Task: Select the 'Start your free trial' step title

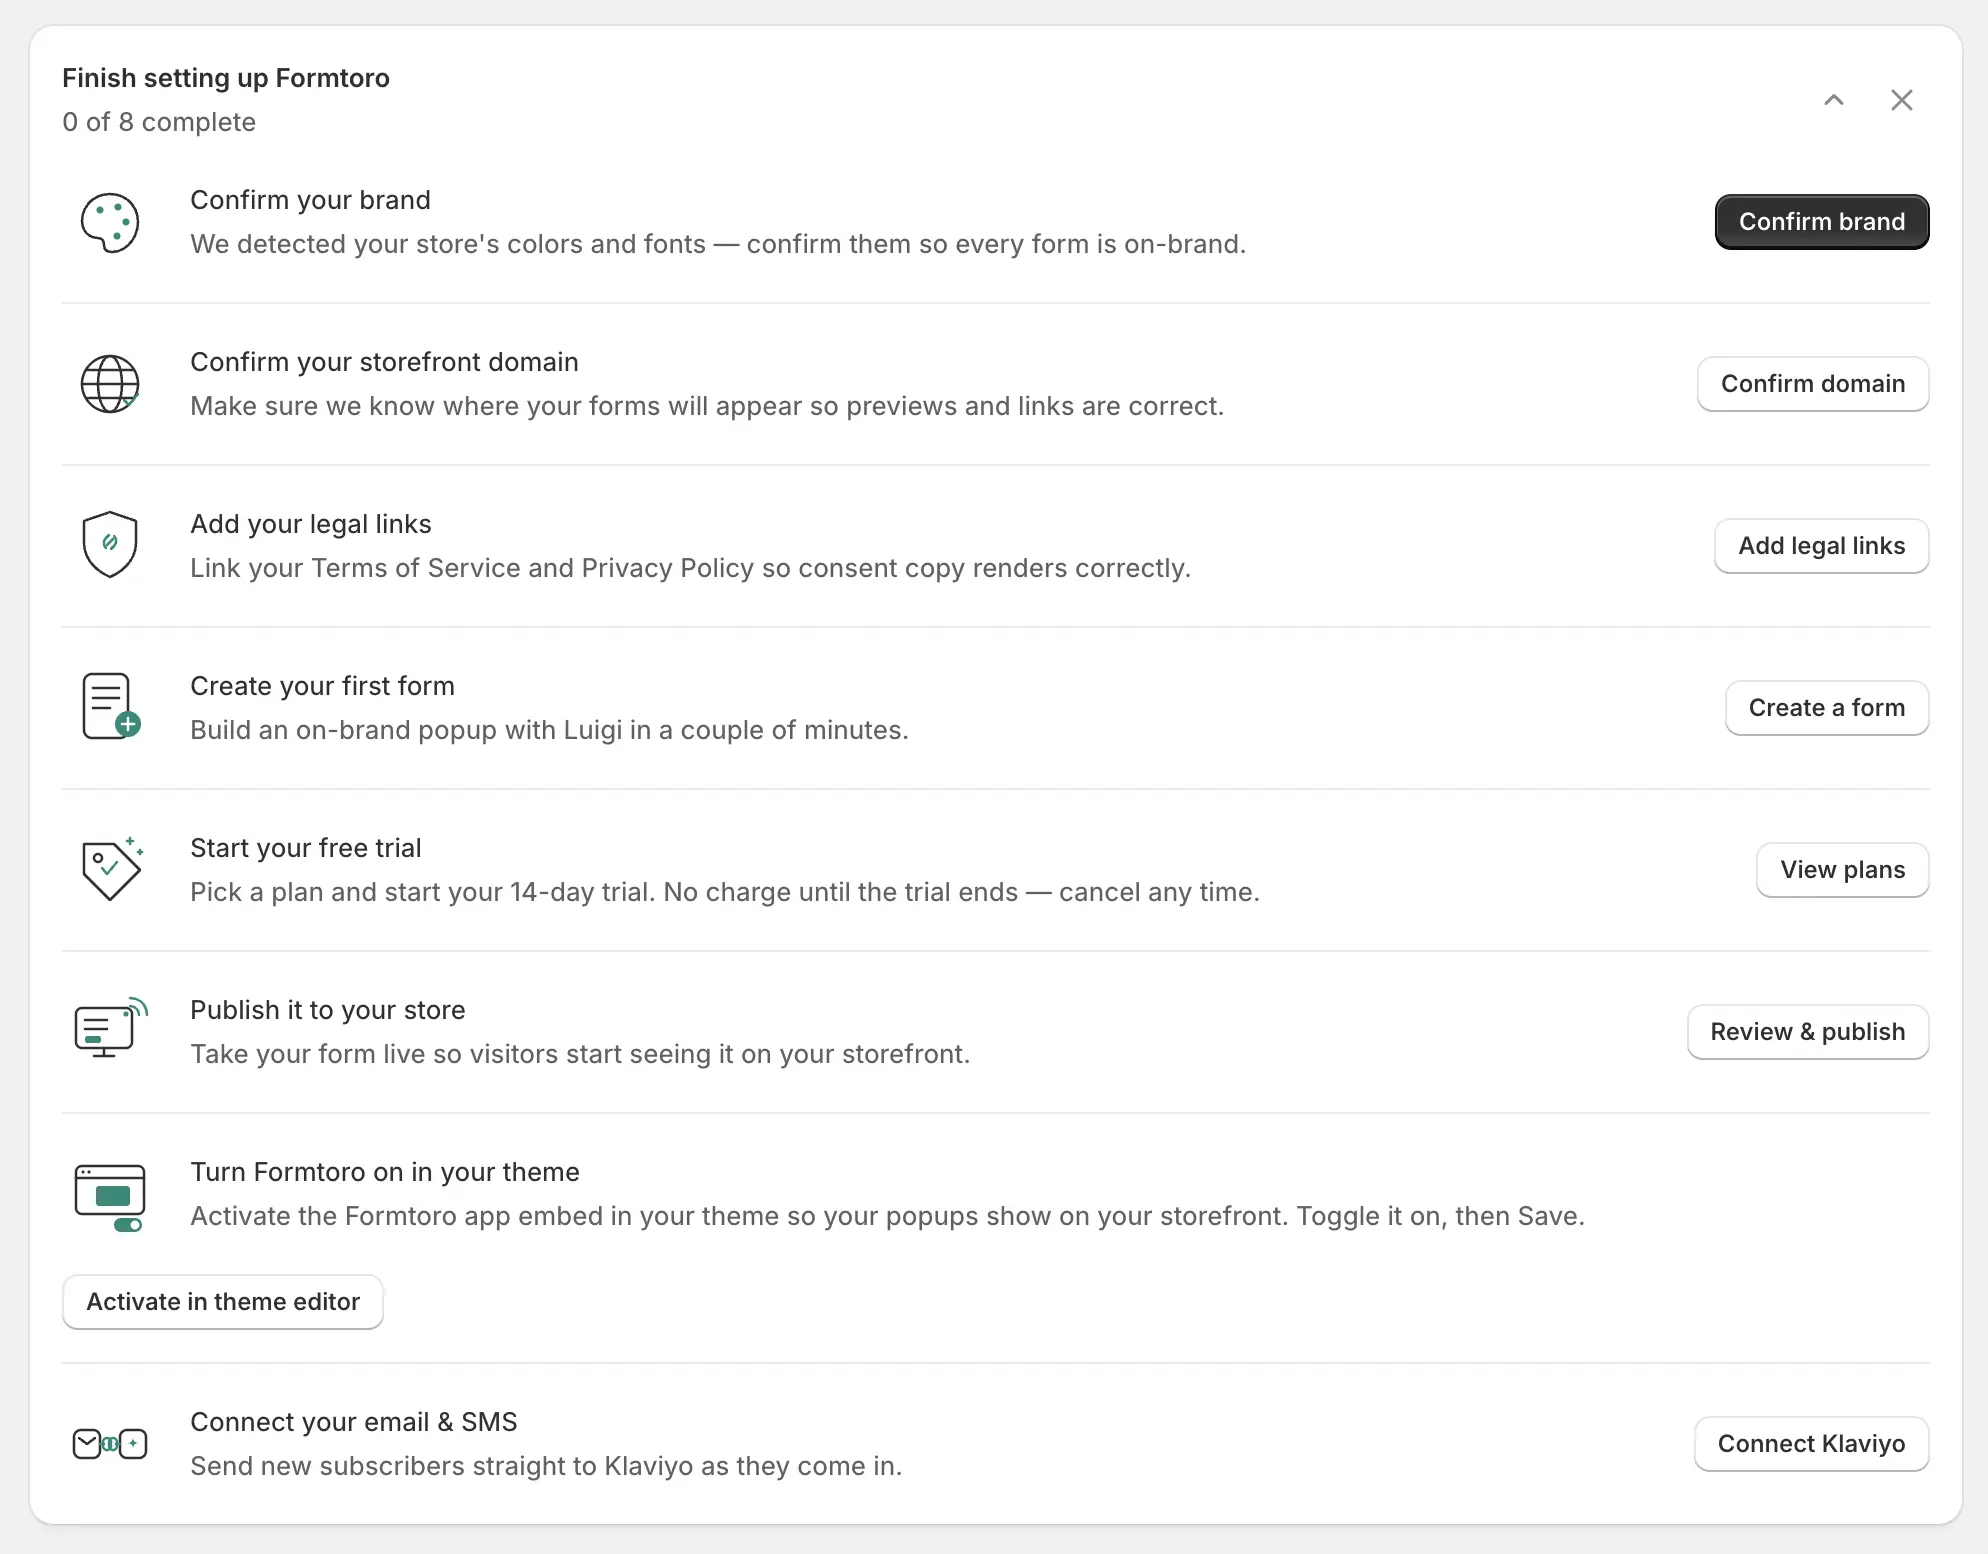Action: pyautogui.click(x=305, y=848)
